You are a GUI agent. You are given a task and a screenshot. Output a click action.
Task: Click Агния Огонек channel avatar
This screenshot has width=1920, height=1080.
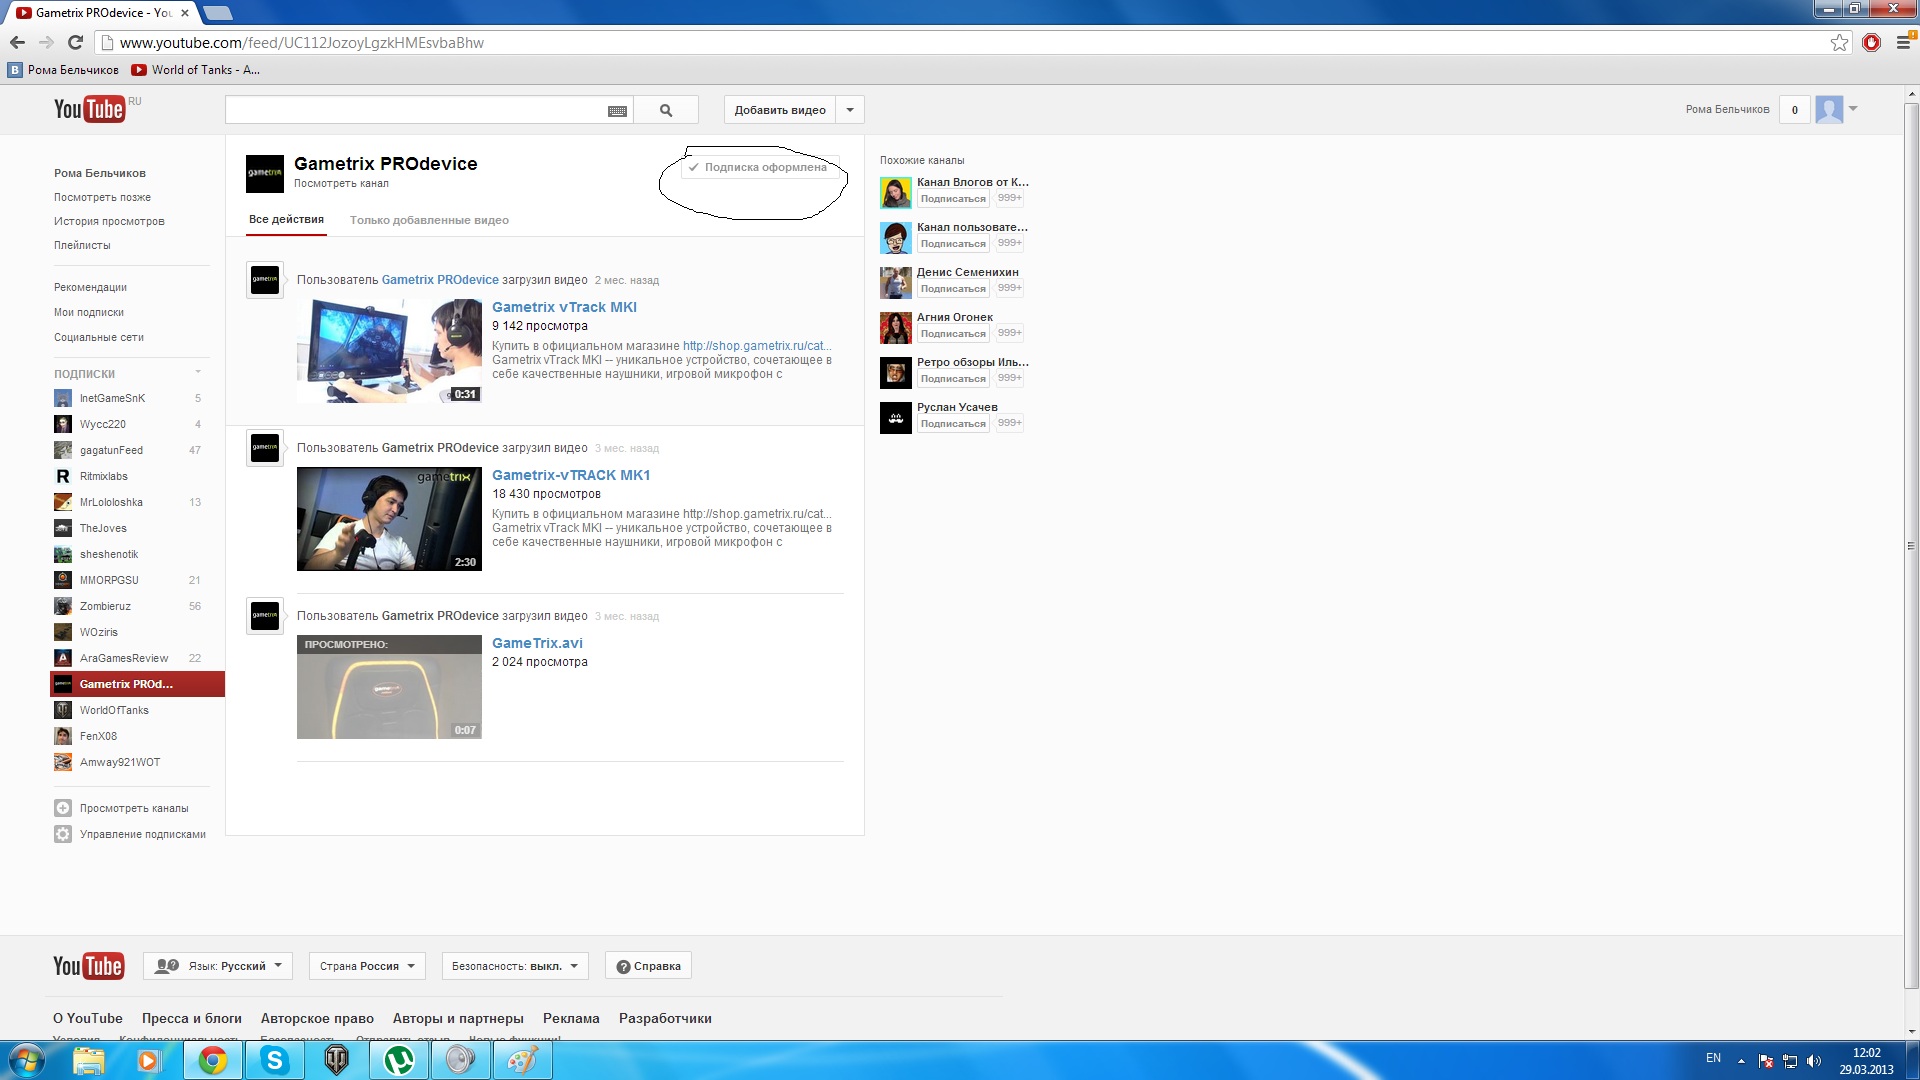coord(896,328)
